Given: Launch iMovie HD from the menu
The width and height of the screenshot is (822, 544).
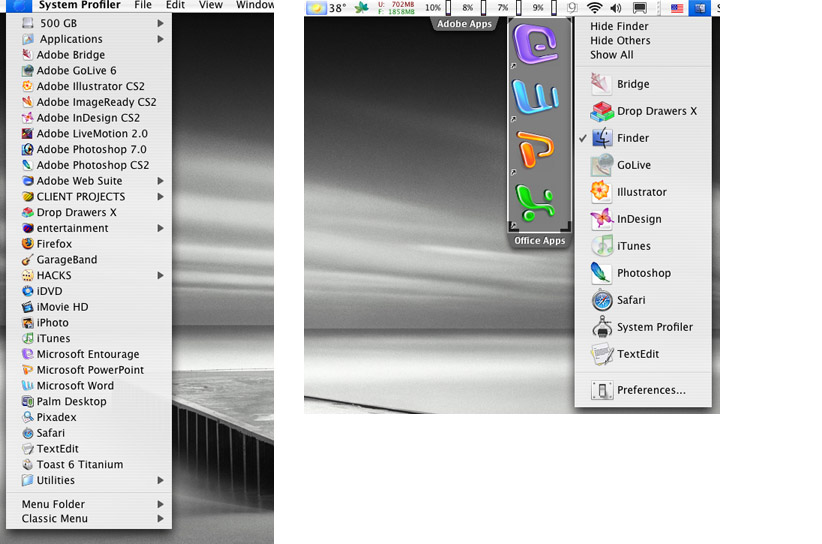Looking at the screenshot, I should coord(89,307).
